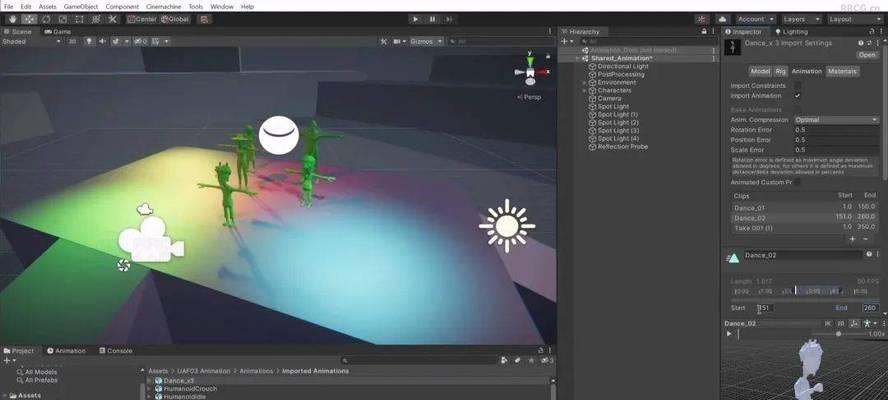Click the Open button in Inspector
The height and width of the screenshot is (400, 888).
(867, 55)
